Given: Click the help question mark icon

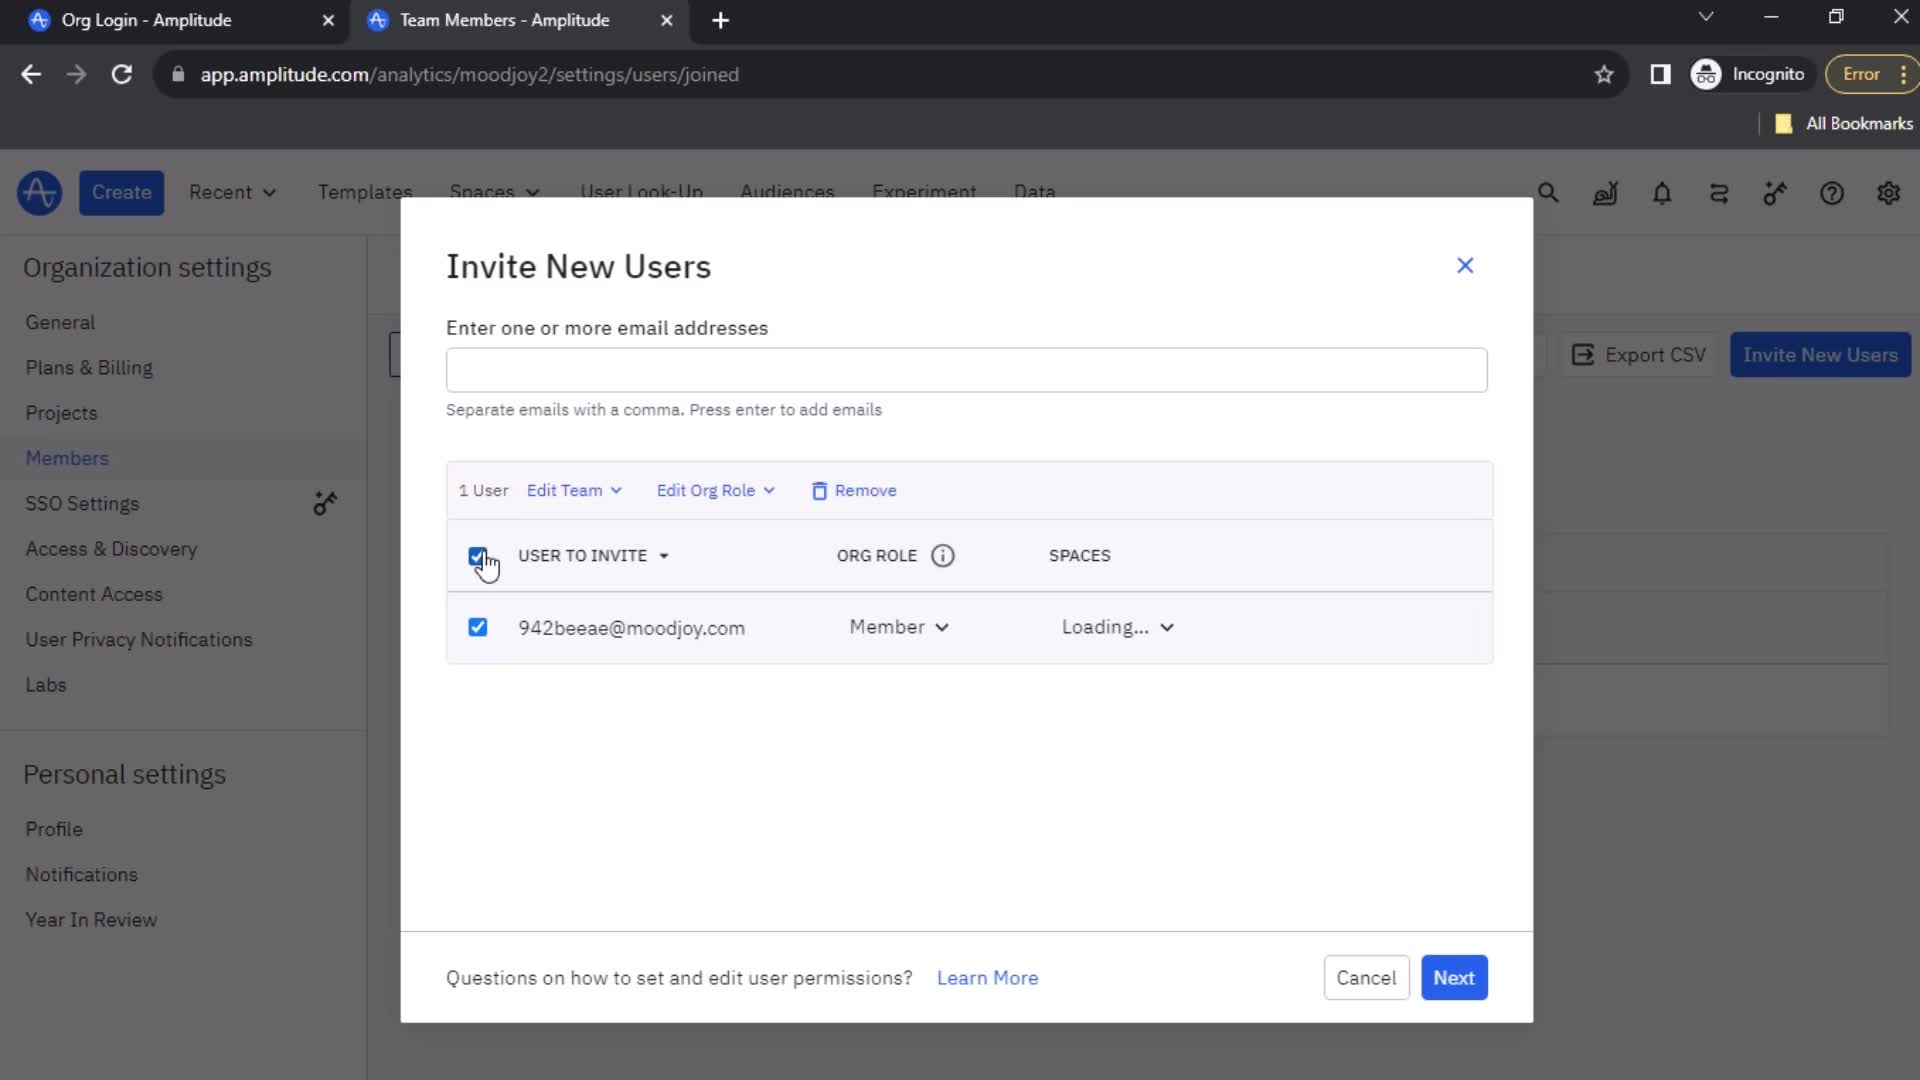Looking at the screenshot, I should (1831, 193).
